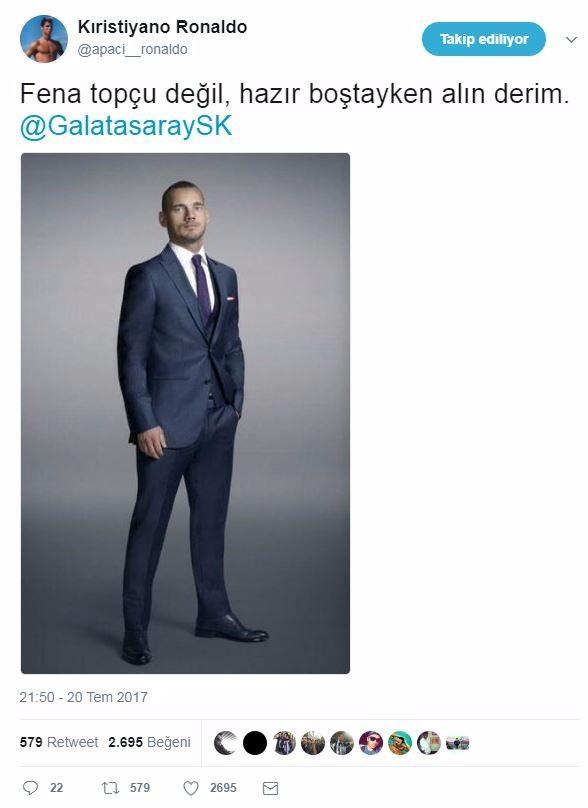This screenshot has width=588, height=808.
Task: Click the Kıristiyano Ronaldo display name
Action: [x=162, y=27]
